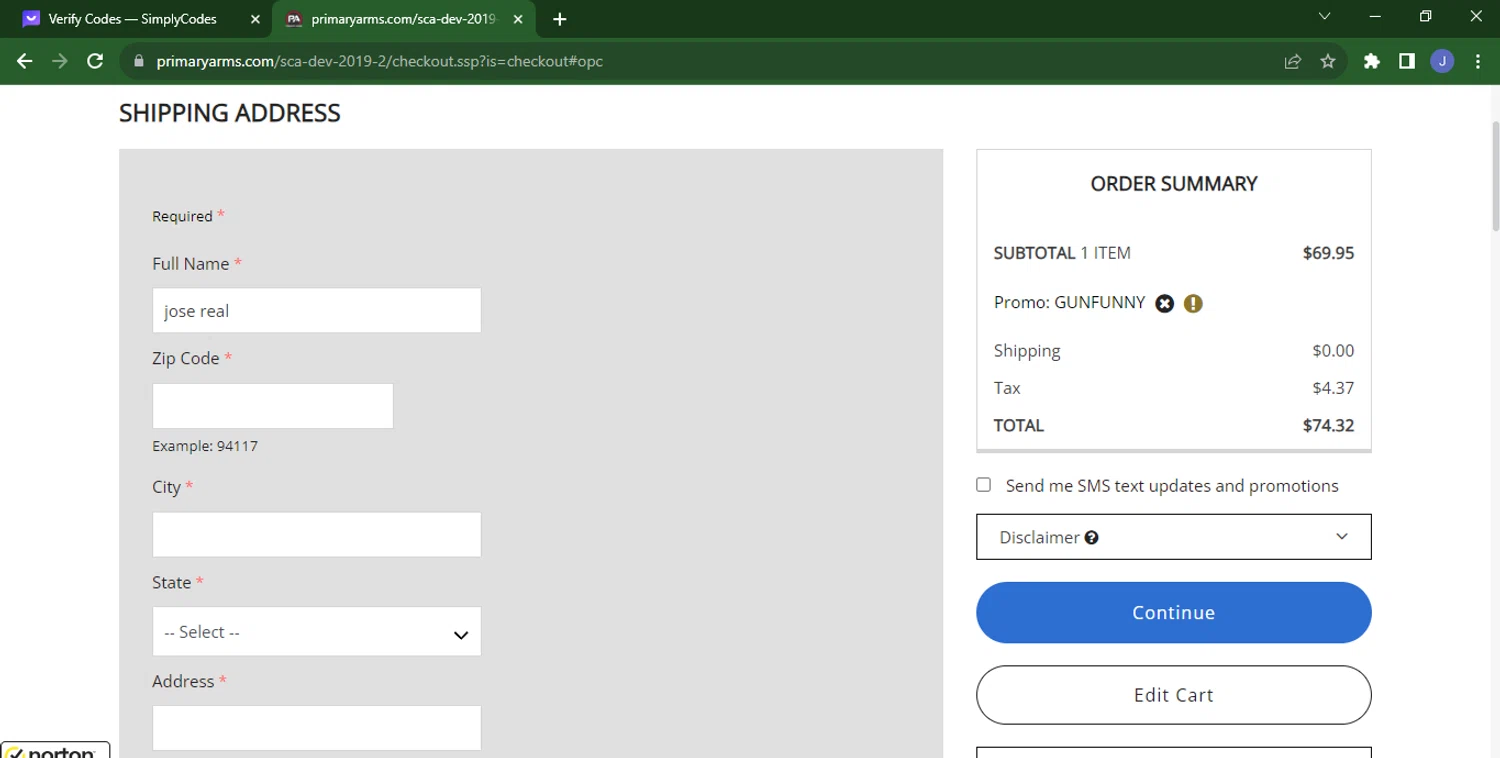This screenshot has height=758, width=1500.
Task: Open the Chrome profile avatar
Action: (x=1442, y=61)
